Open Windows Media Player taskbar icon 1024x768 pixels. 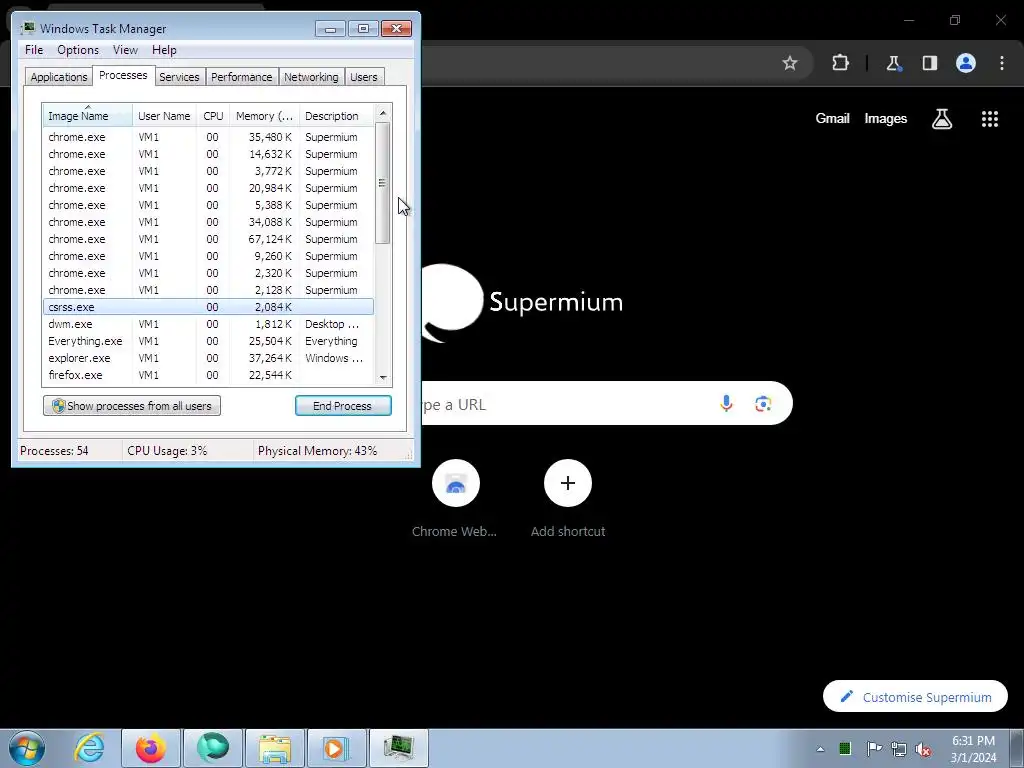[337, 748]
